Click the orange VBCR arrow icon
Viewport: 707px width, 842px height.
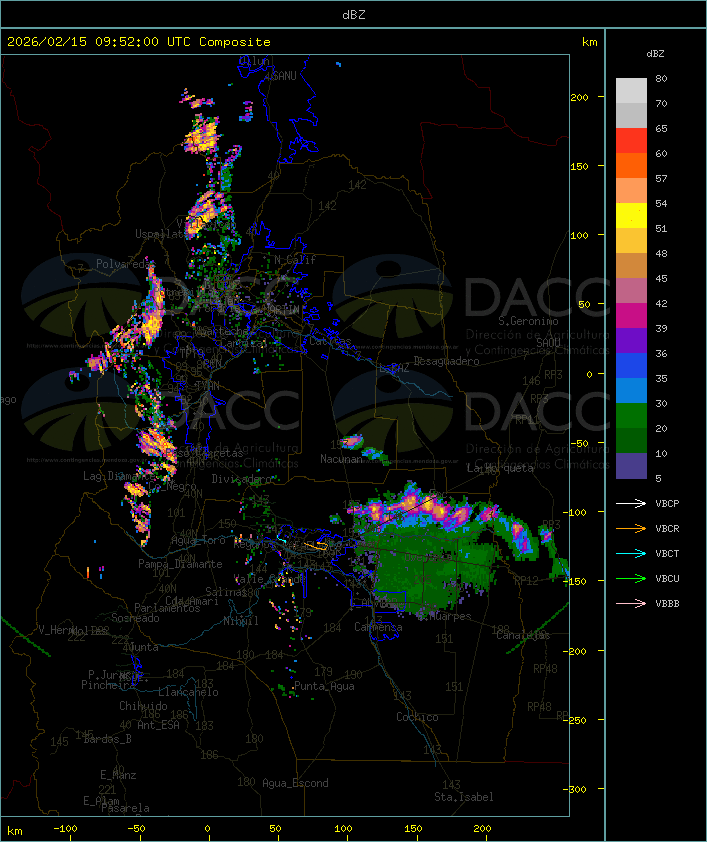[631, 528]
